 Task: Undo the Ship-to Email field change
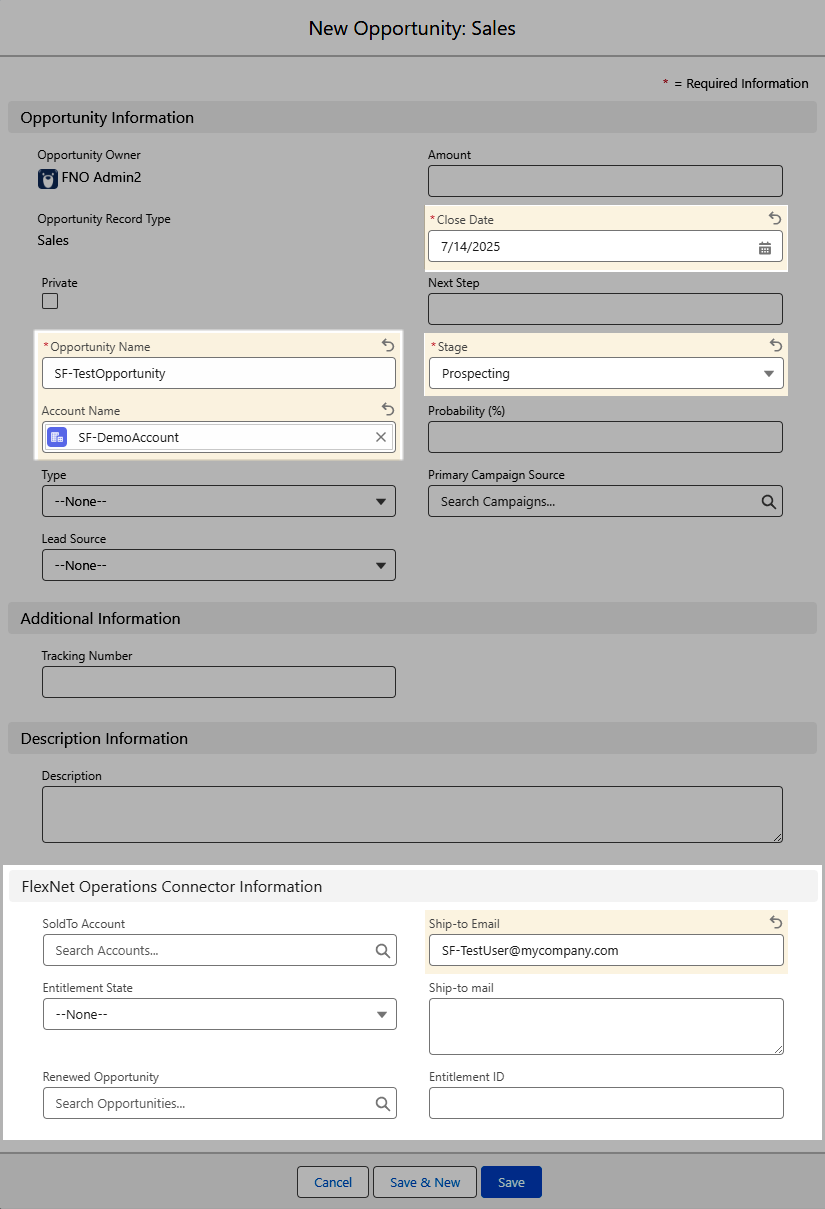tap(775, 922)
